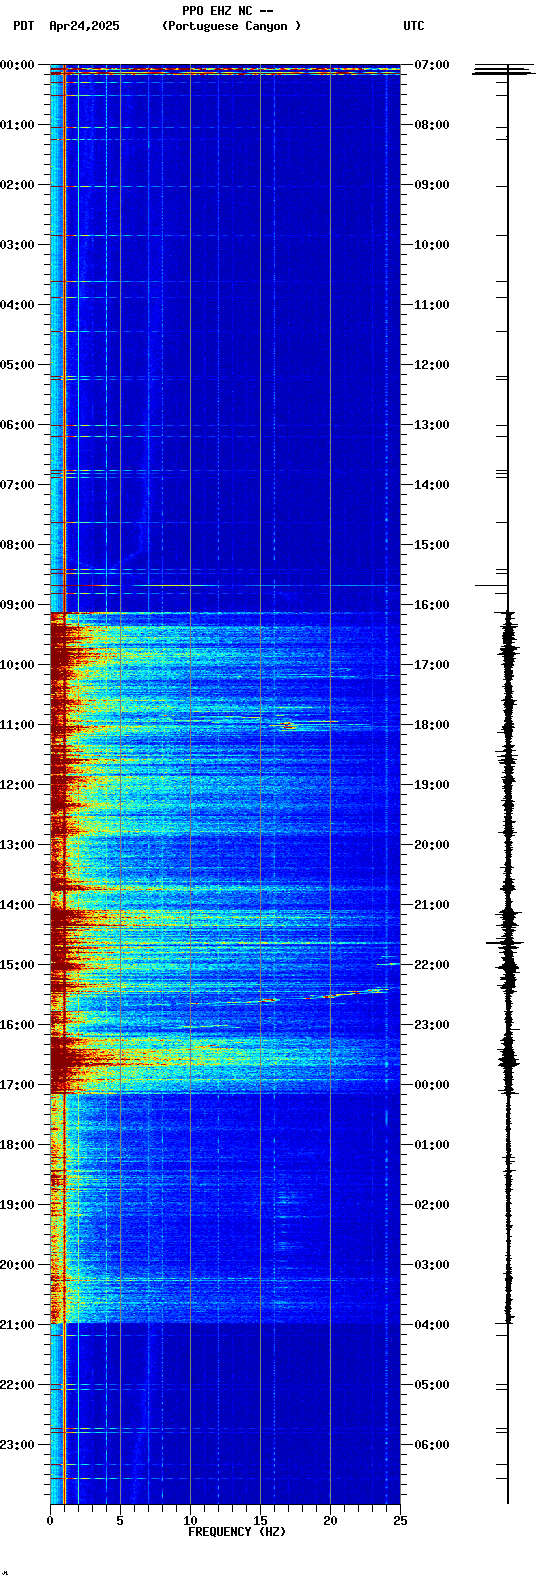The width and height of the screenshot is (552, 1584).
Task: Click the UTC '07:00' time tick label
Action: click(432, 65)
